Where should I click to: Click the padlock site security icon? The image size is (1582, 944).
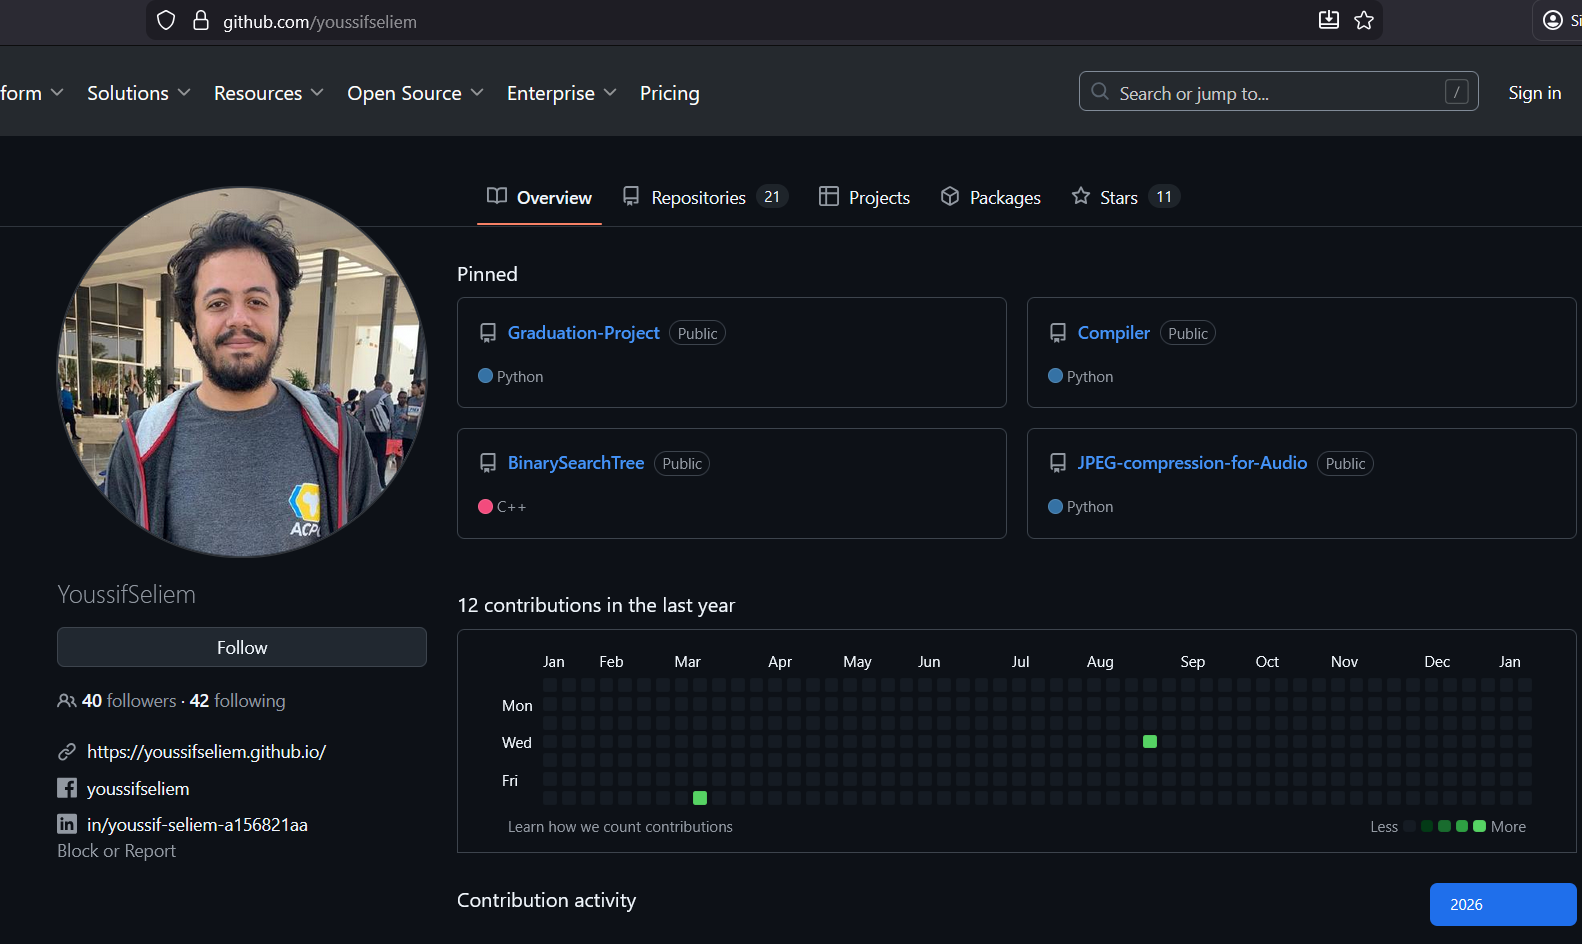(201, 21)
